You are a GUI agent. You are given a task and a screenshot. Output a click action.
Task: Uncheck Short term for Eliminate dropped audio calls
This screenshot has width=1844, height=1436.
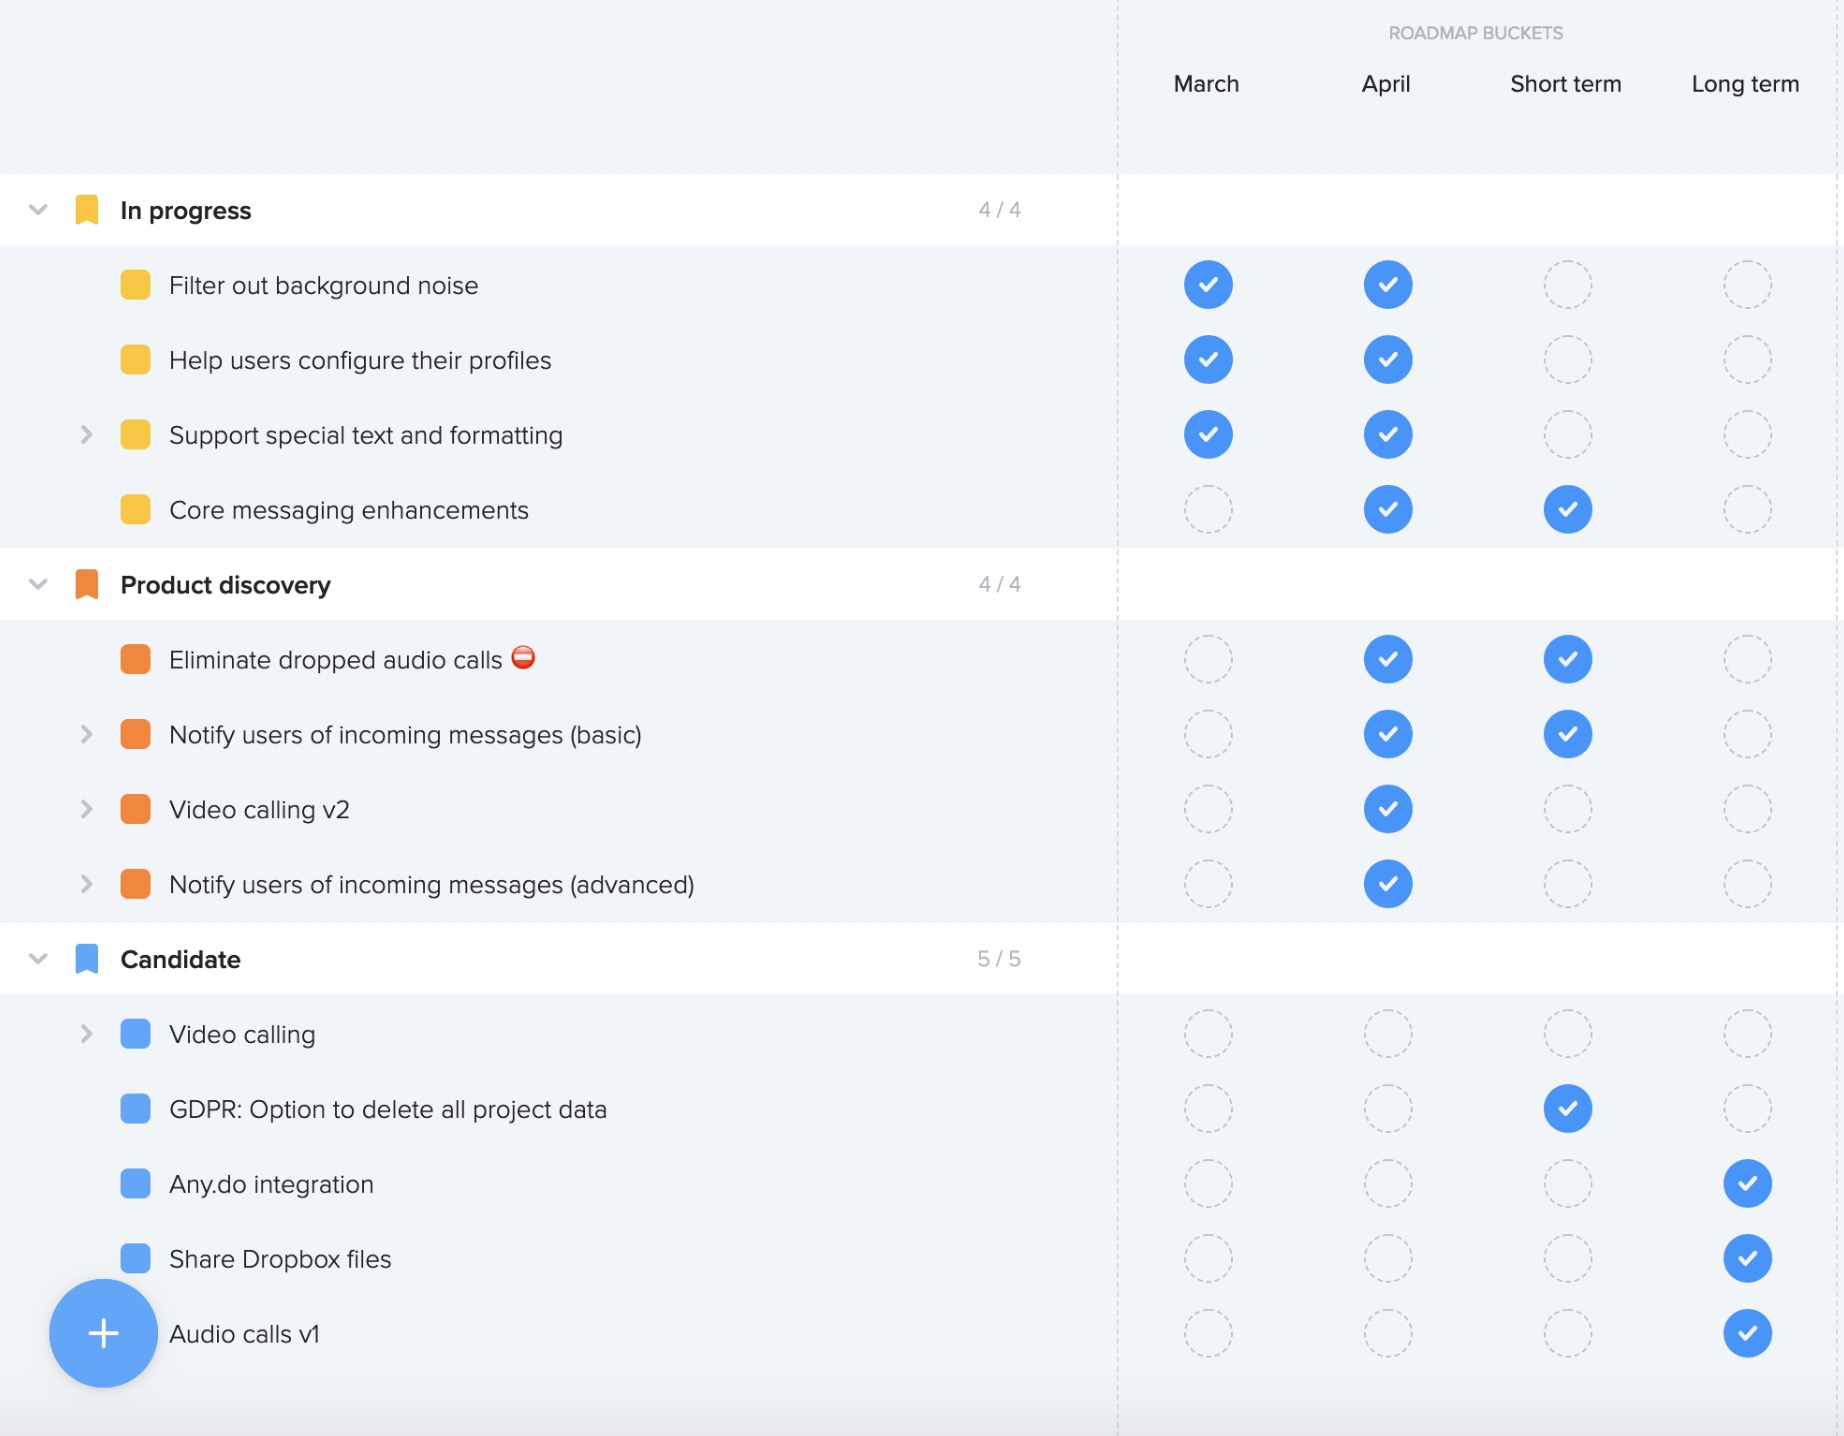[x=1568, y=660]
